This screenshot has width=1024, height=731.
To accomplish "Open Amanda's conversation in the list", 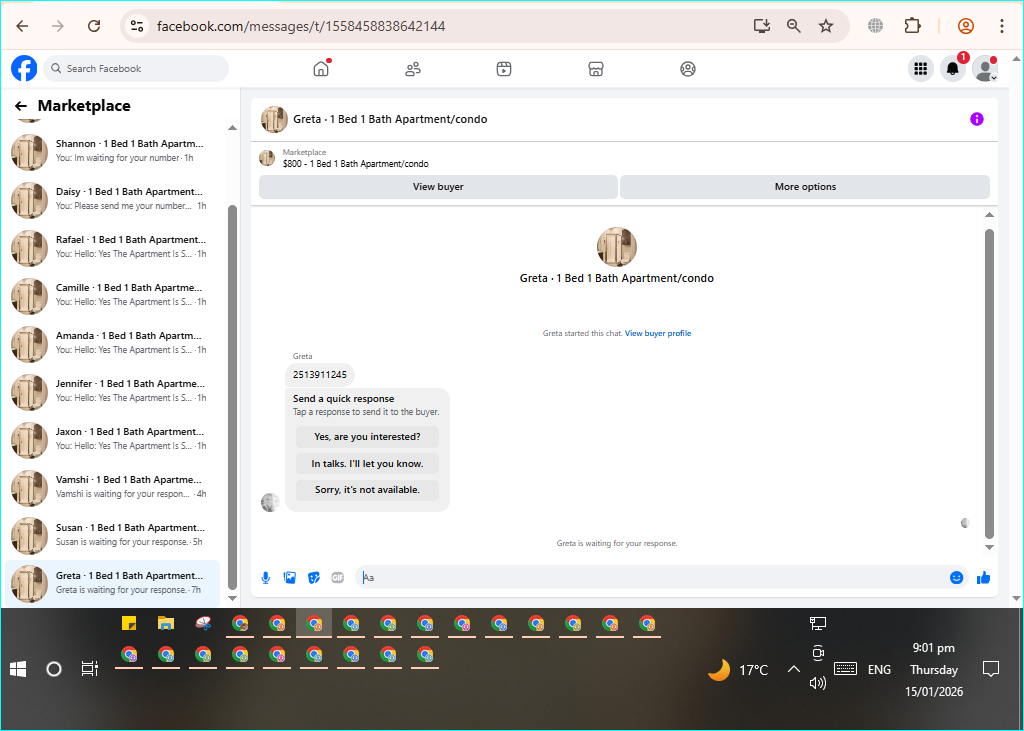I will point(112,343).
